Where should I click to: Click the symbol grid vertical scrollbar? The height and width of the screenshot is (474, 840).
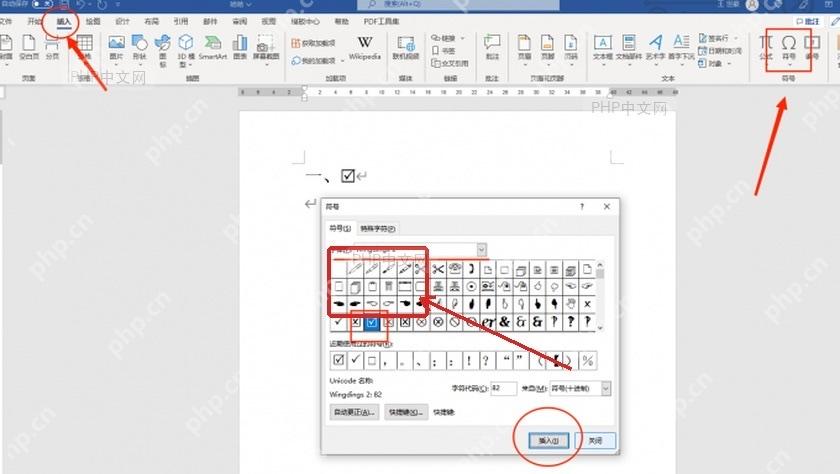pos(600,296)
